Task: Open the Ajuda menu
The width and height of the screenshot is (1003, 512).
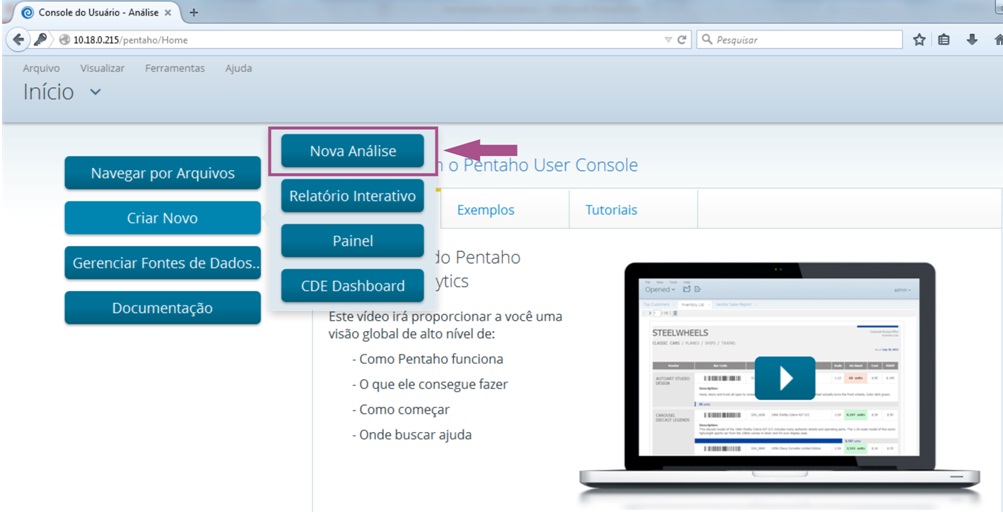Action: pos(238,68)
